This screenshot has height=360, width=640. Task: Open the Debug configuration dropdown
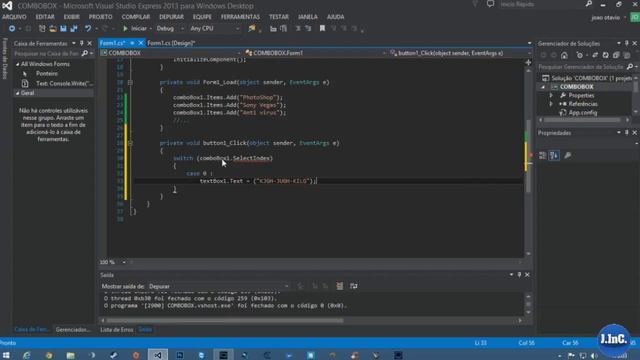[x=170, y=29]
